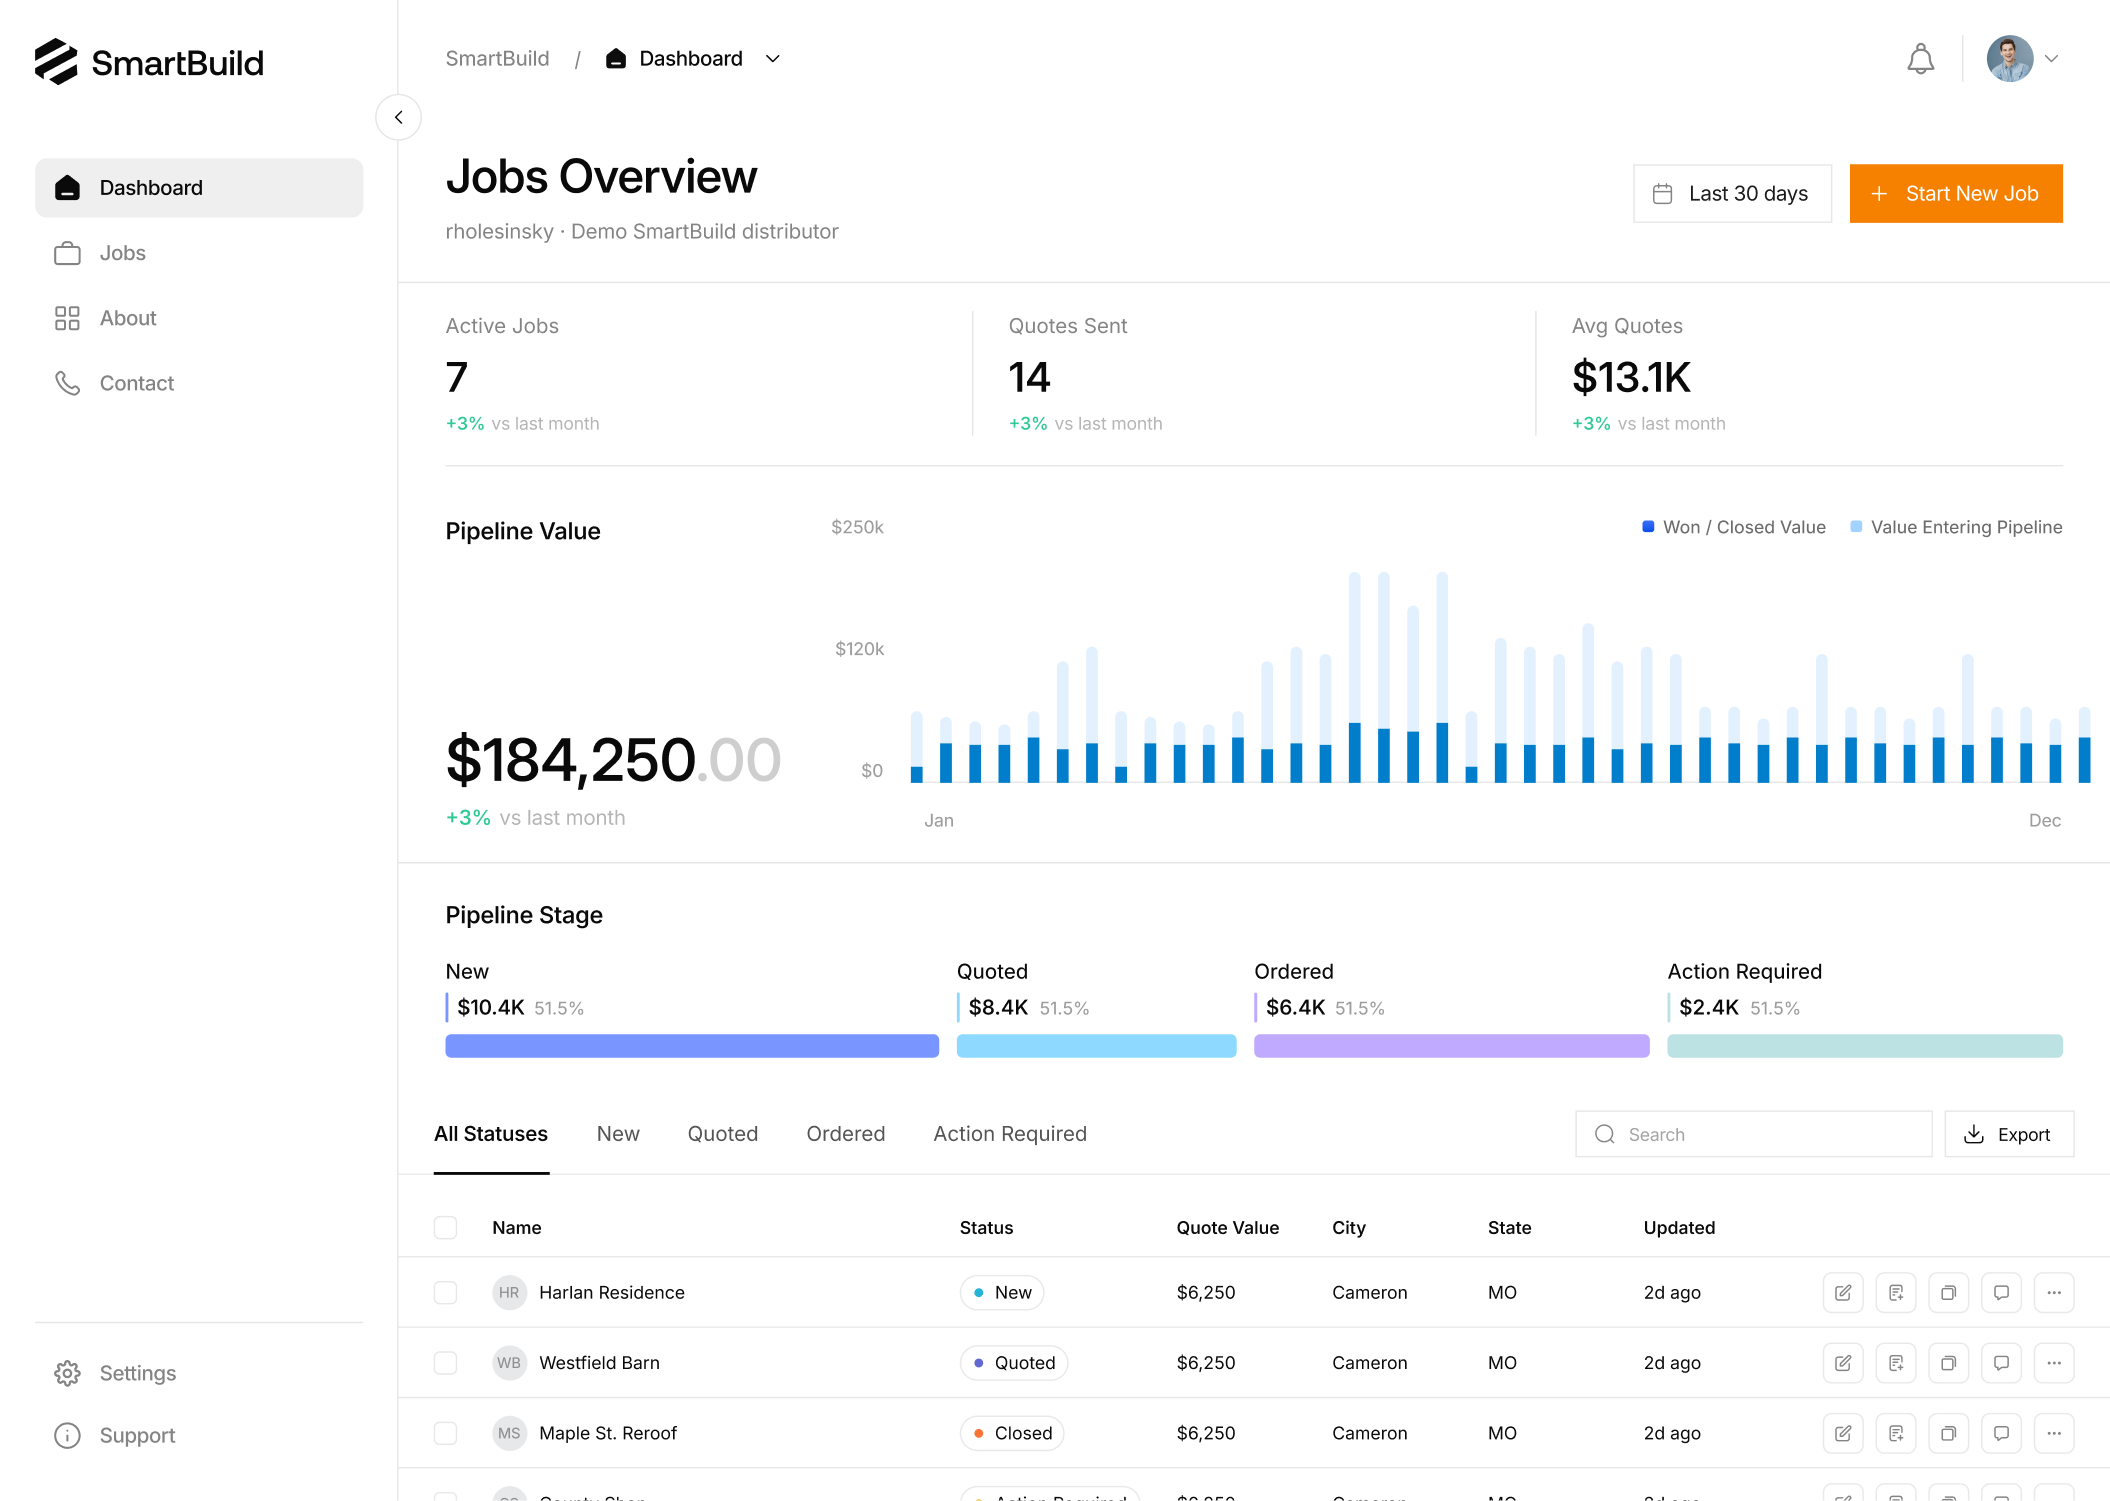Open the more options menu for Harlan Residence
This screenshot has height=1501, width=2110.
(x=2054, y=1292)
